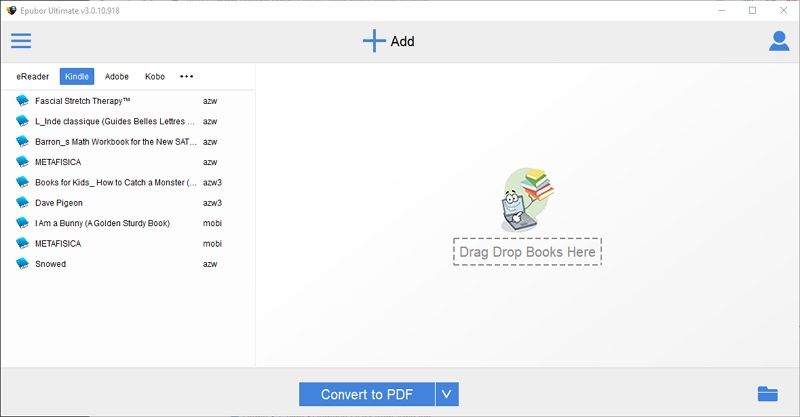Select the METAFISICA azw book title
Image resolution: width=800 pixels, height=417 pixels.
[x=58, y=162]
